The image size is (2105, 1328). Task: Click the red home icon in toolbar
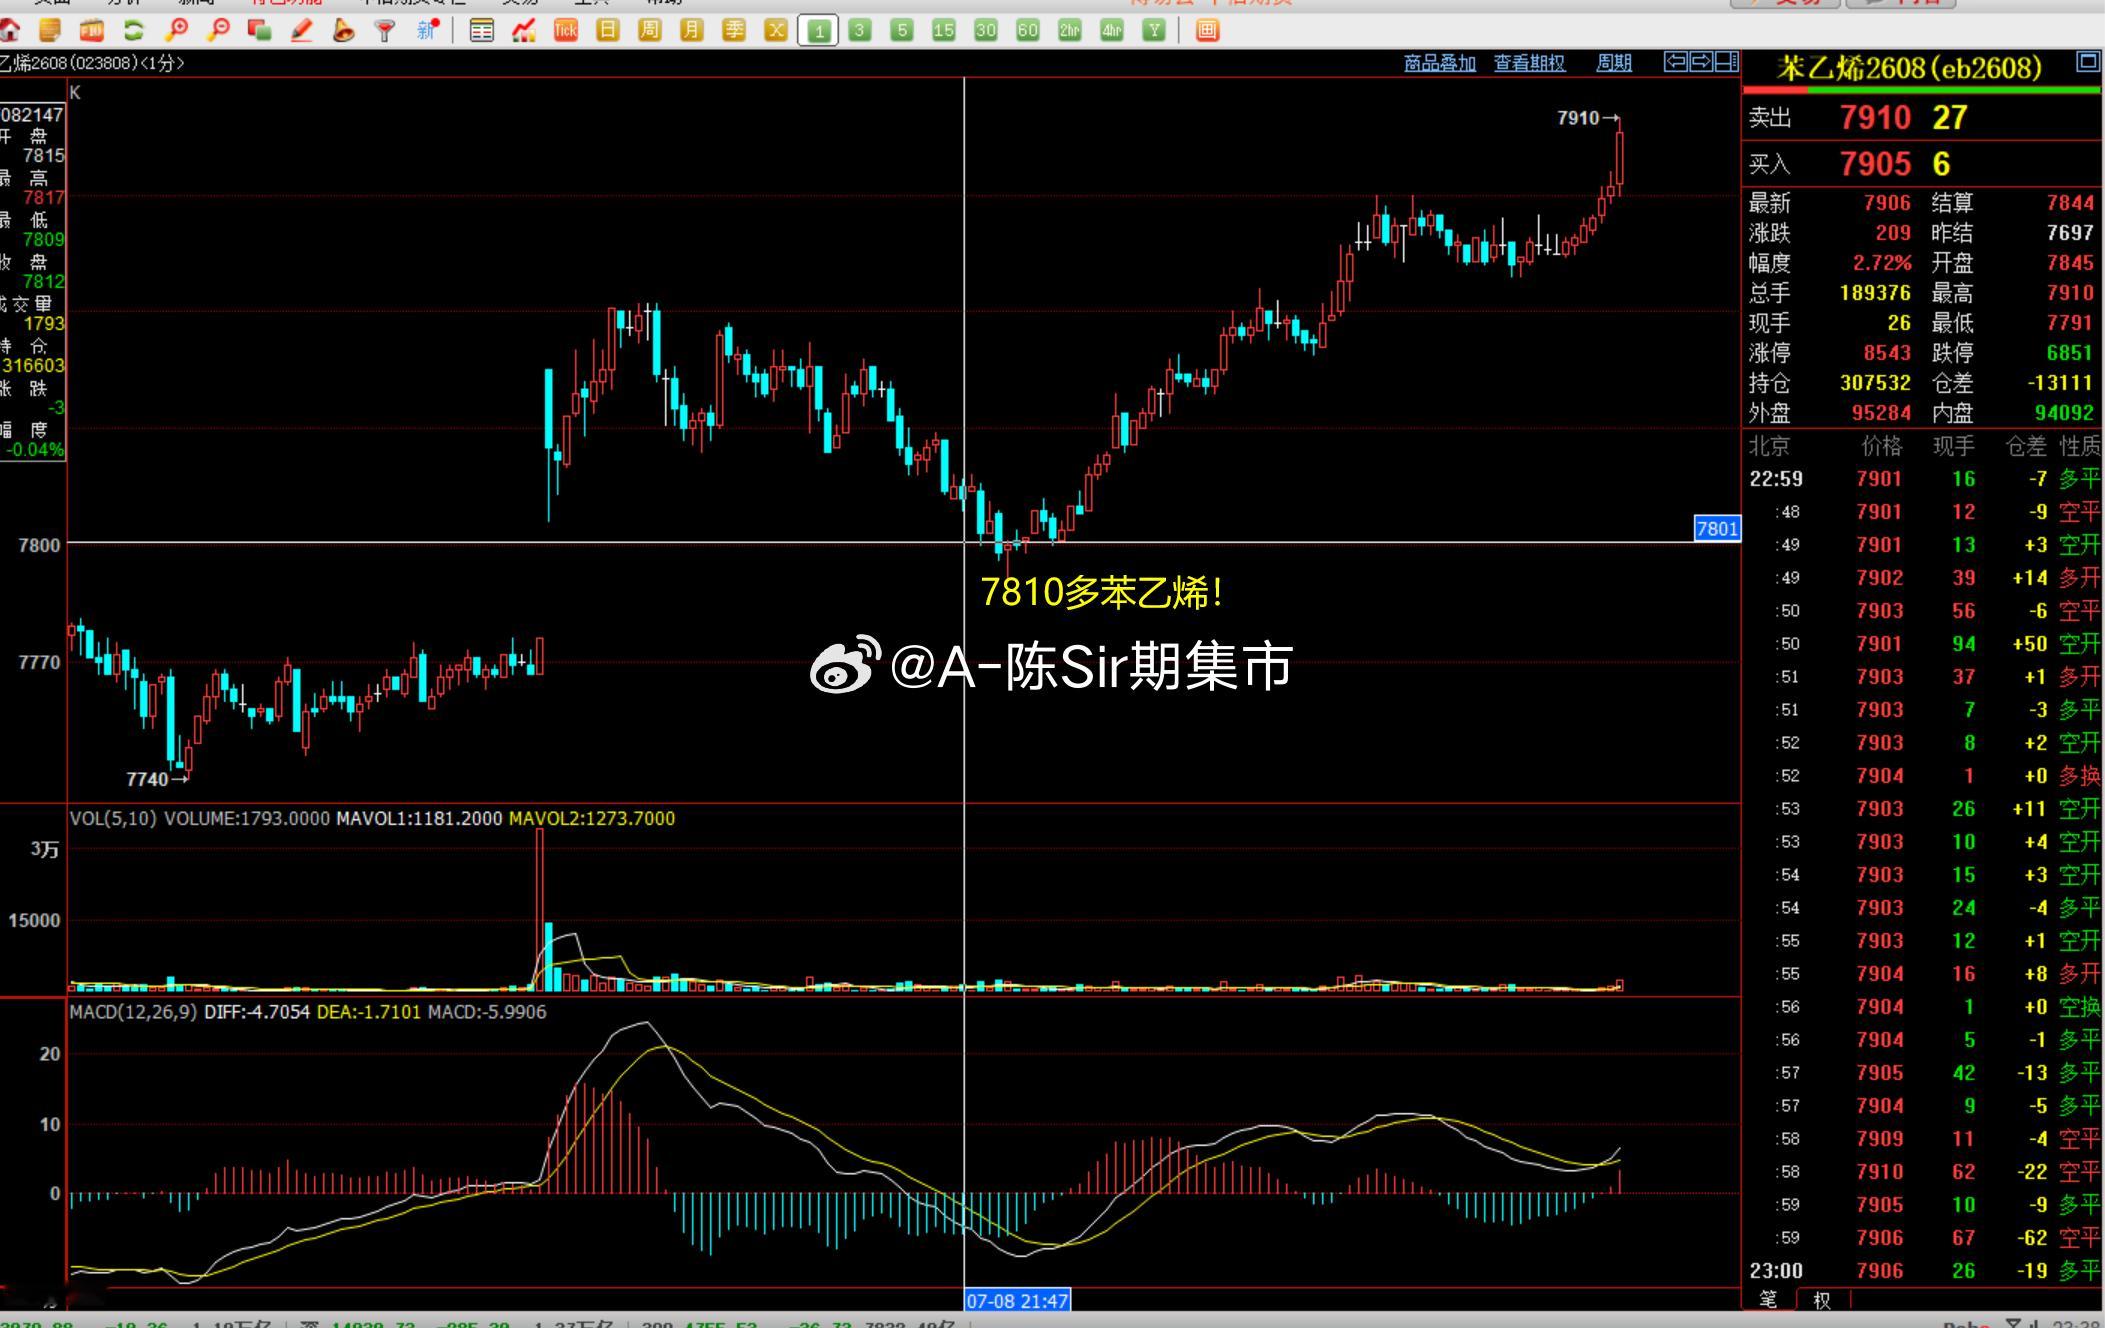(x=10, y=30)
